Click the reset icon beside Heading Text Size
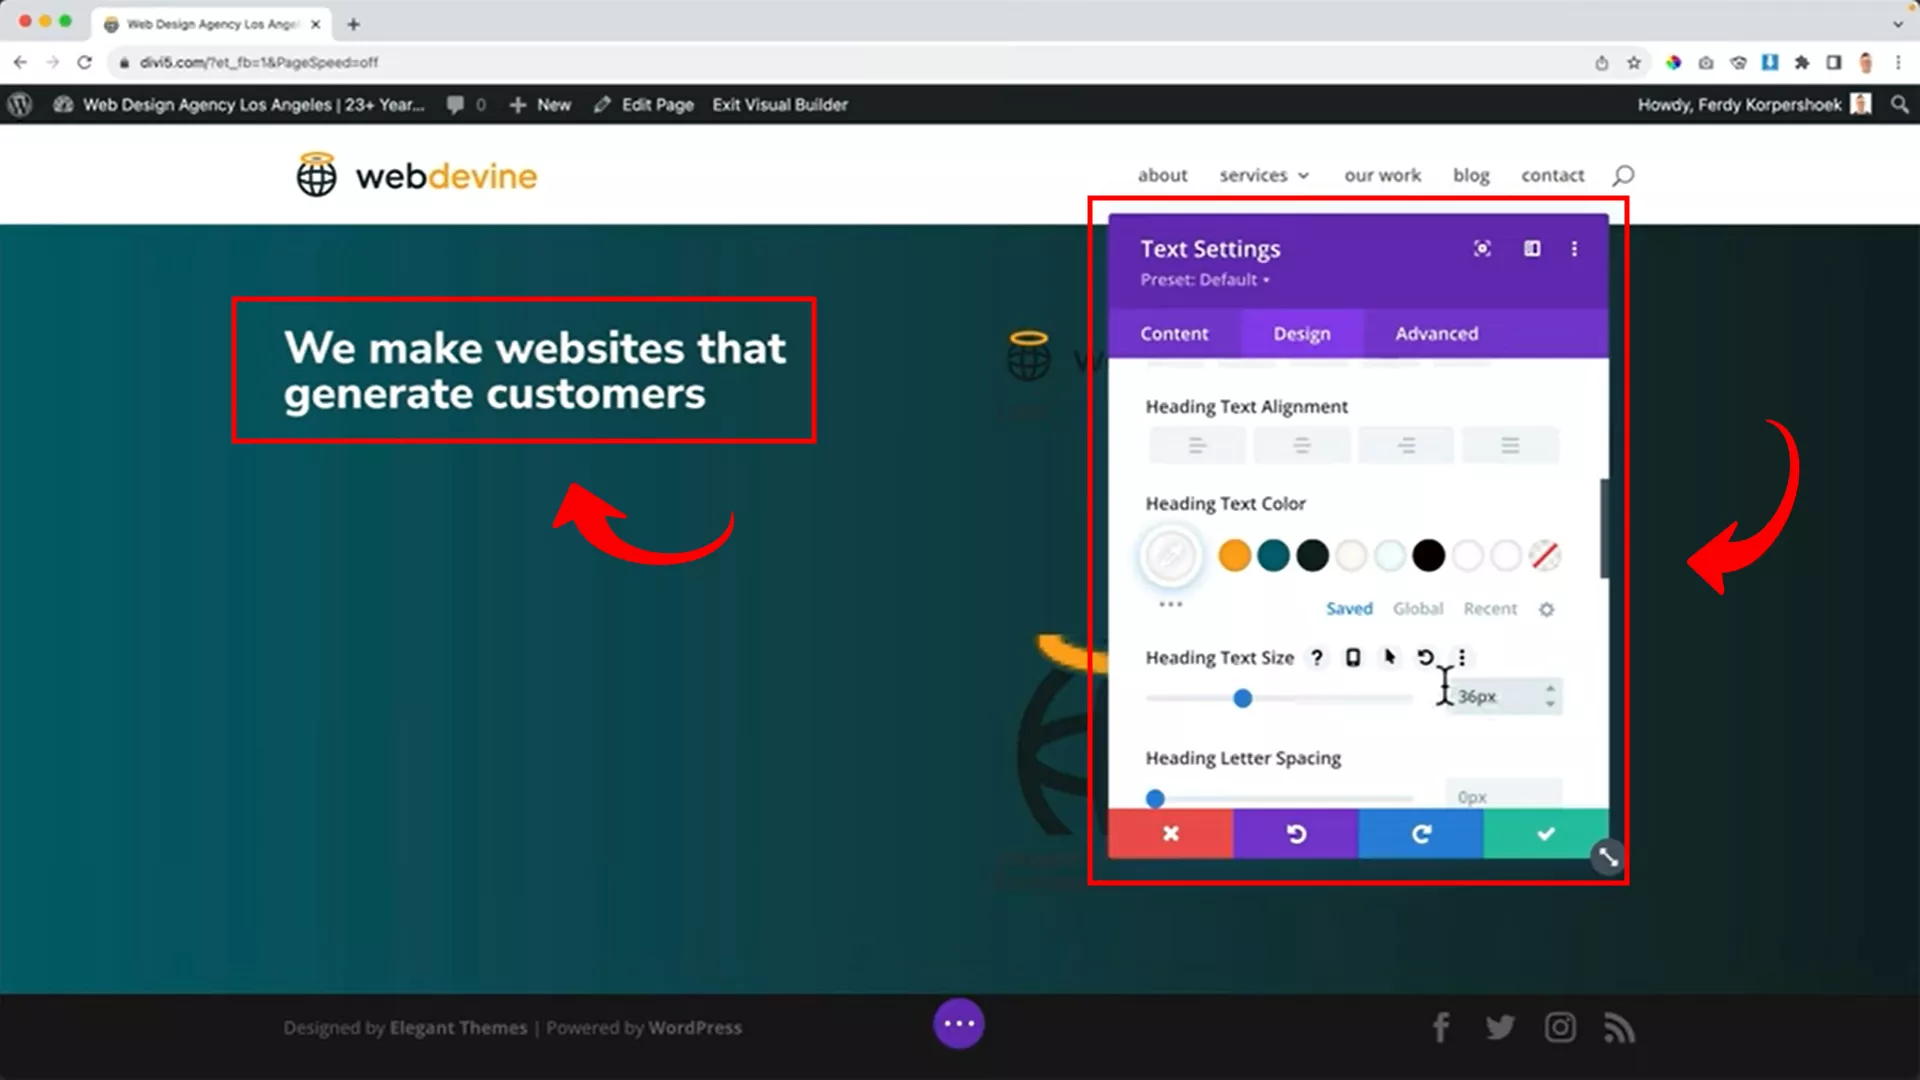This screenshot has height=1080, width=1920. pos(1425,657)
